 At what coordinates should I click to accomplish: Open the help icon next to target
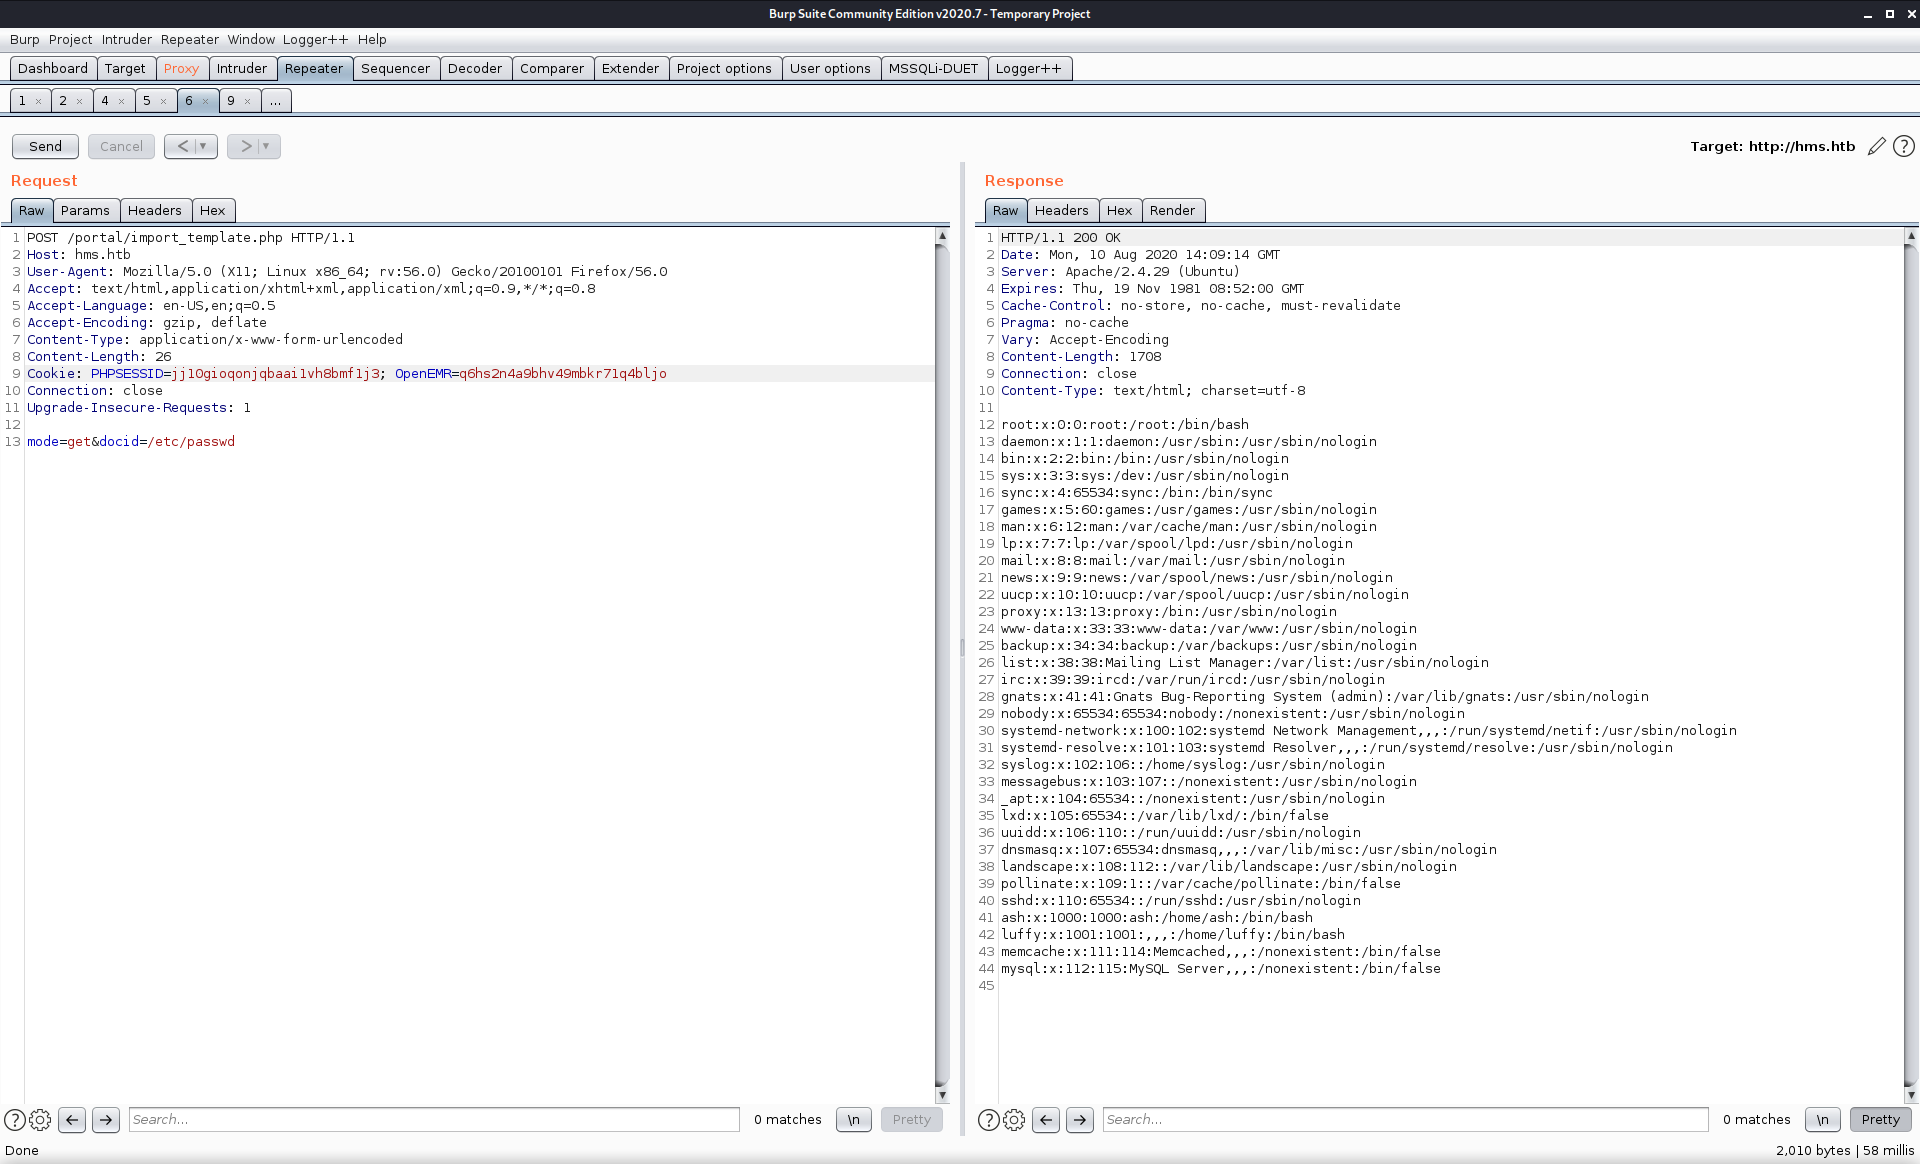(1904, 146)
